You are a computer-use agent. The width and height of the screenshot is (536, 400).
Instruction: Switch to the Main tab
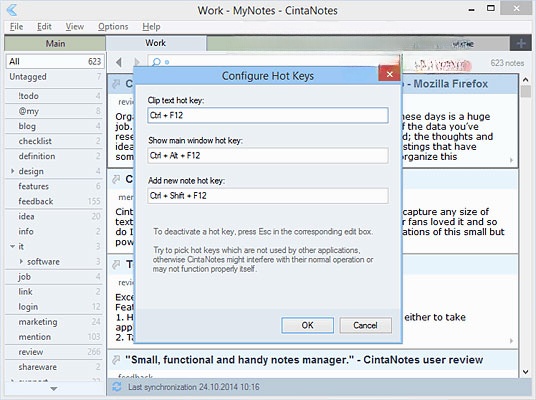click(55, 43)
